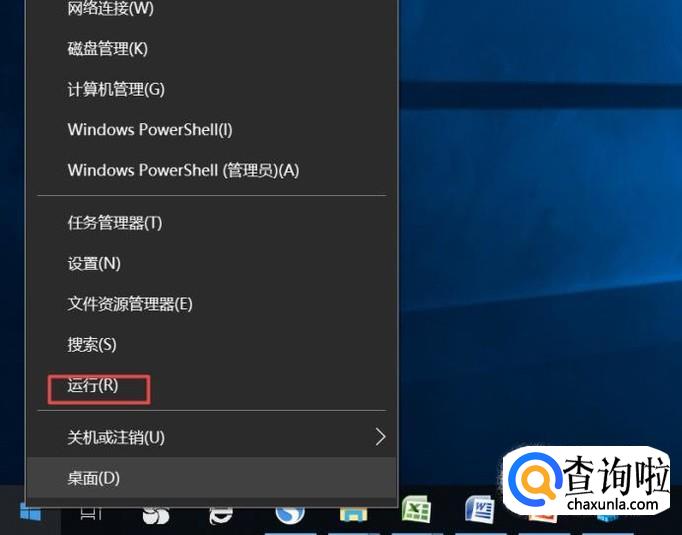The width and height of the screenshot is (682, 535).
Task: Launch the 'e' browser icon on taskbar
Action: tap(221, 514)
